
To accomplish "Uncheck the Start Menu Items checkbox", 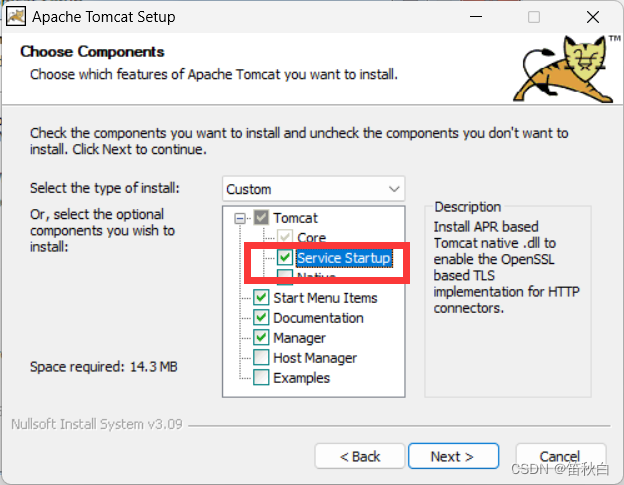I will click(x=261, y=297).
